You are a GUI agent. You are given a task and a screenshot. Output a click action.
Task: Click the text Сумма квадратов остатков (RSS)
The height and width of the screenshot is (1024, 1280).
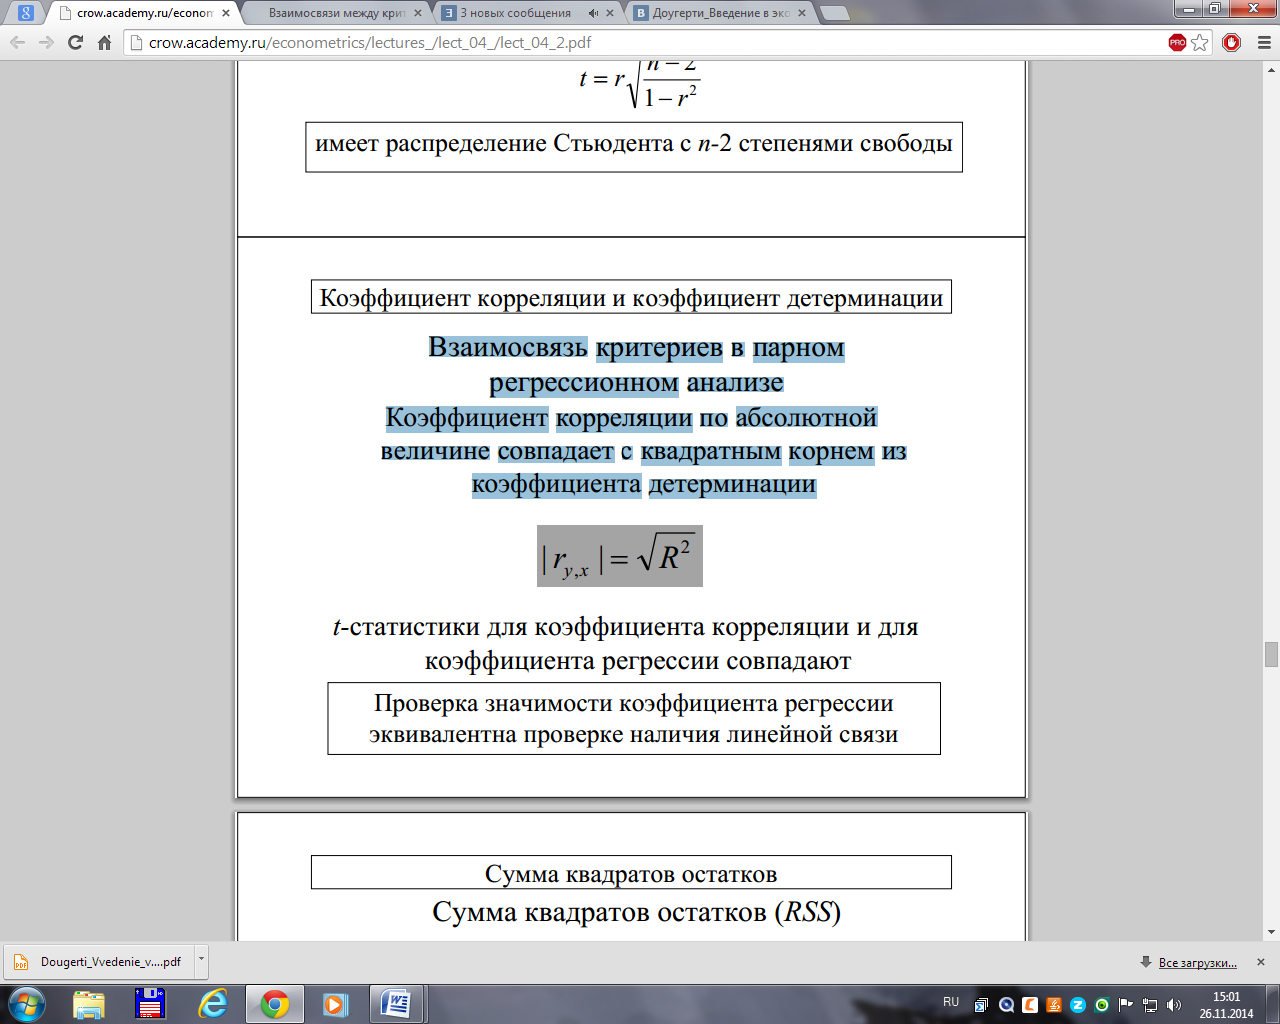pyautogui.click(x=637, y=912)
